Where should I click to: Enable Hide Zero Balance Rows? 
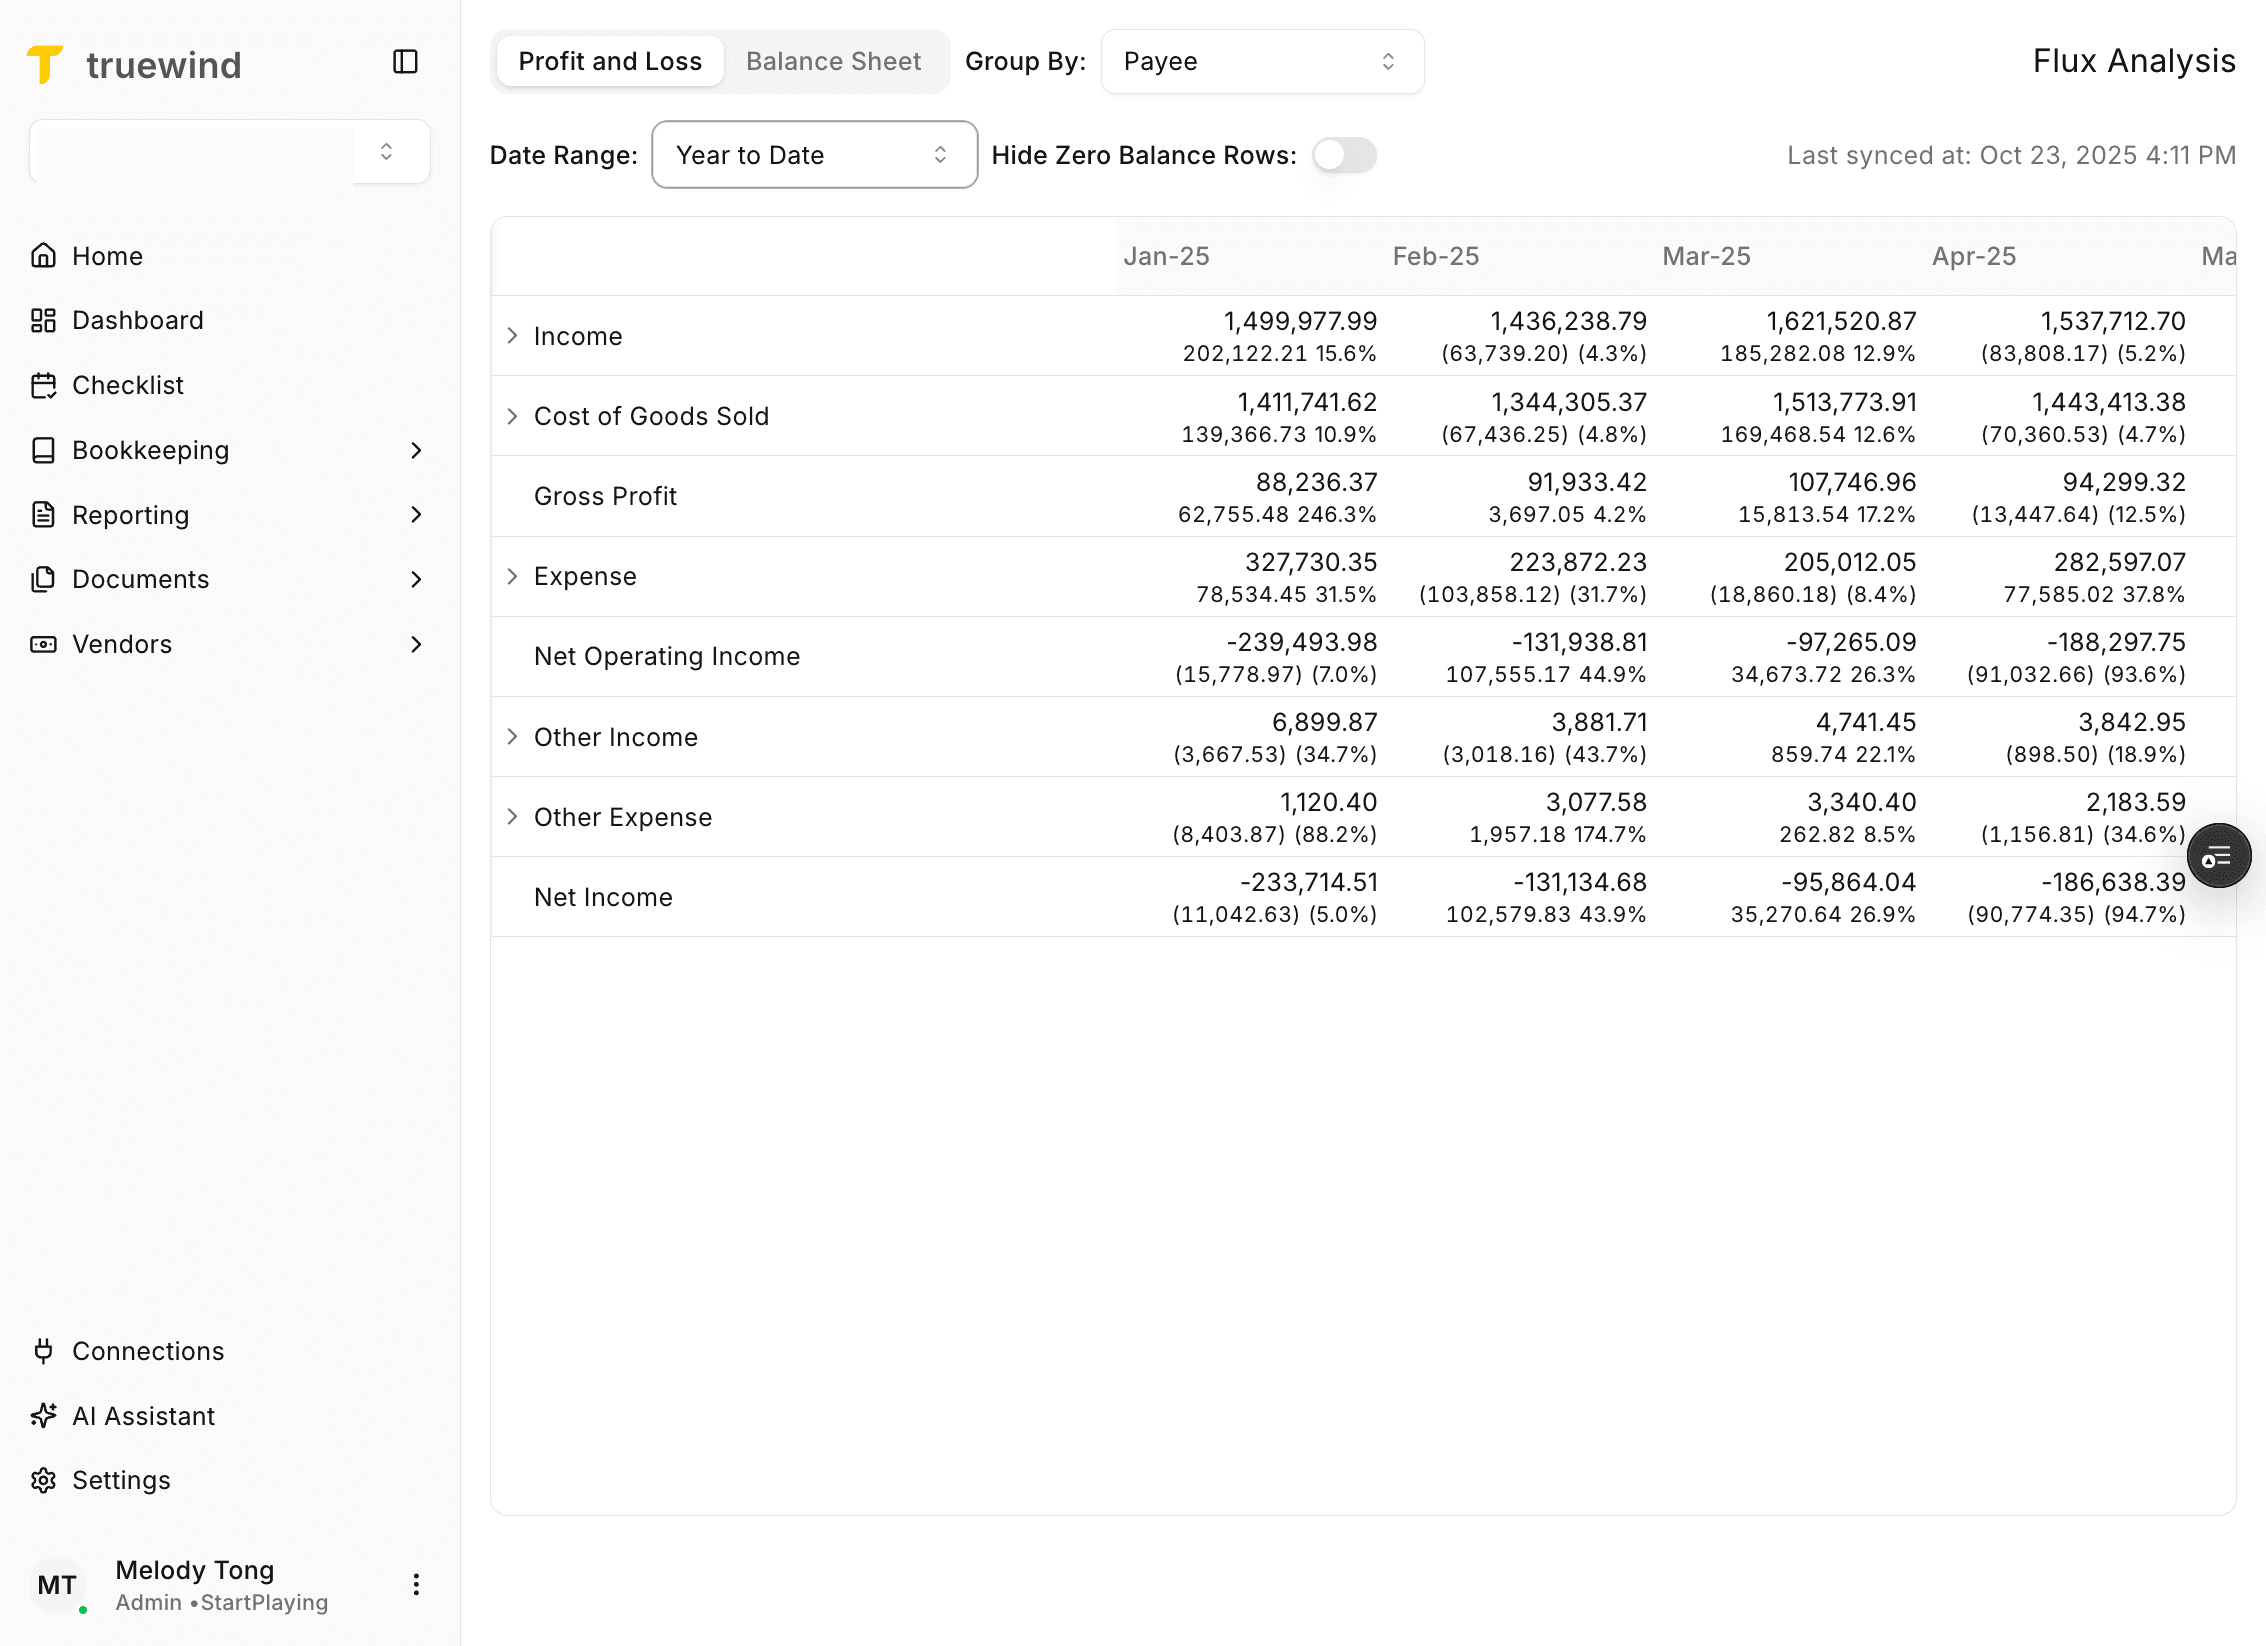click(x=1344, y=155)
